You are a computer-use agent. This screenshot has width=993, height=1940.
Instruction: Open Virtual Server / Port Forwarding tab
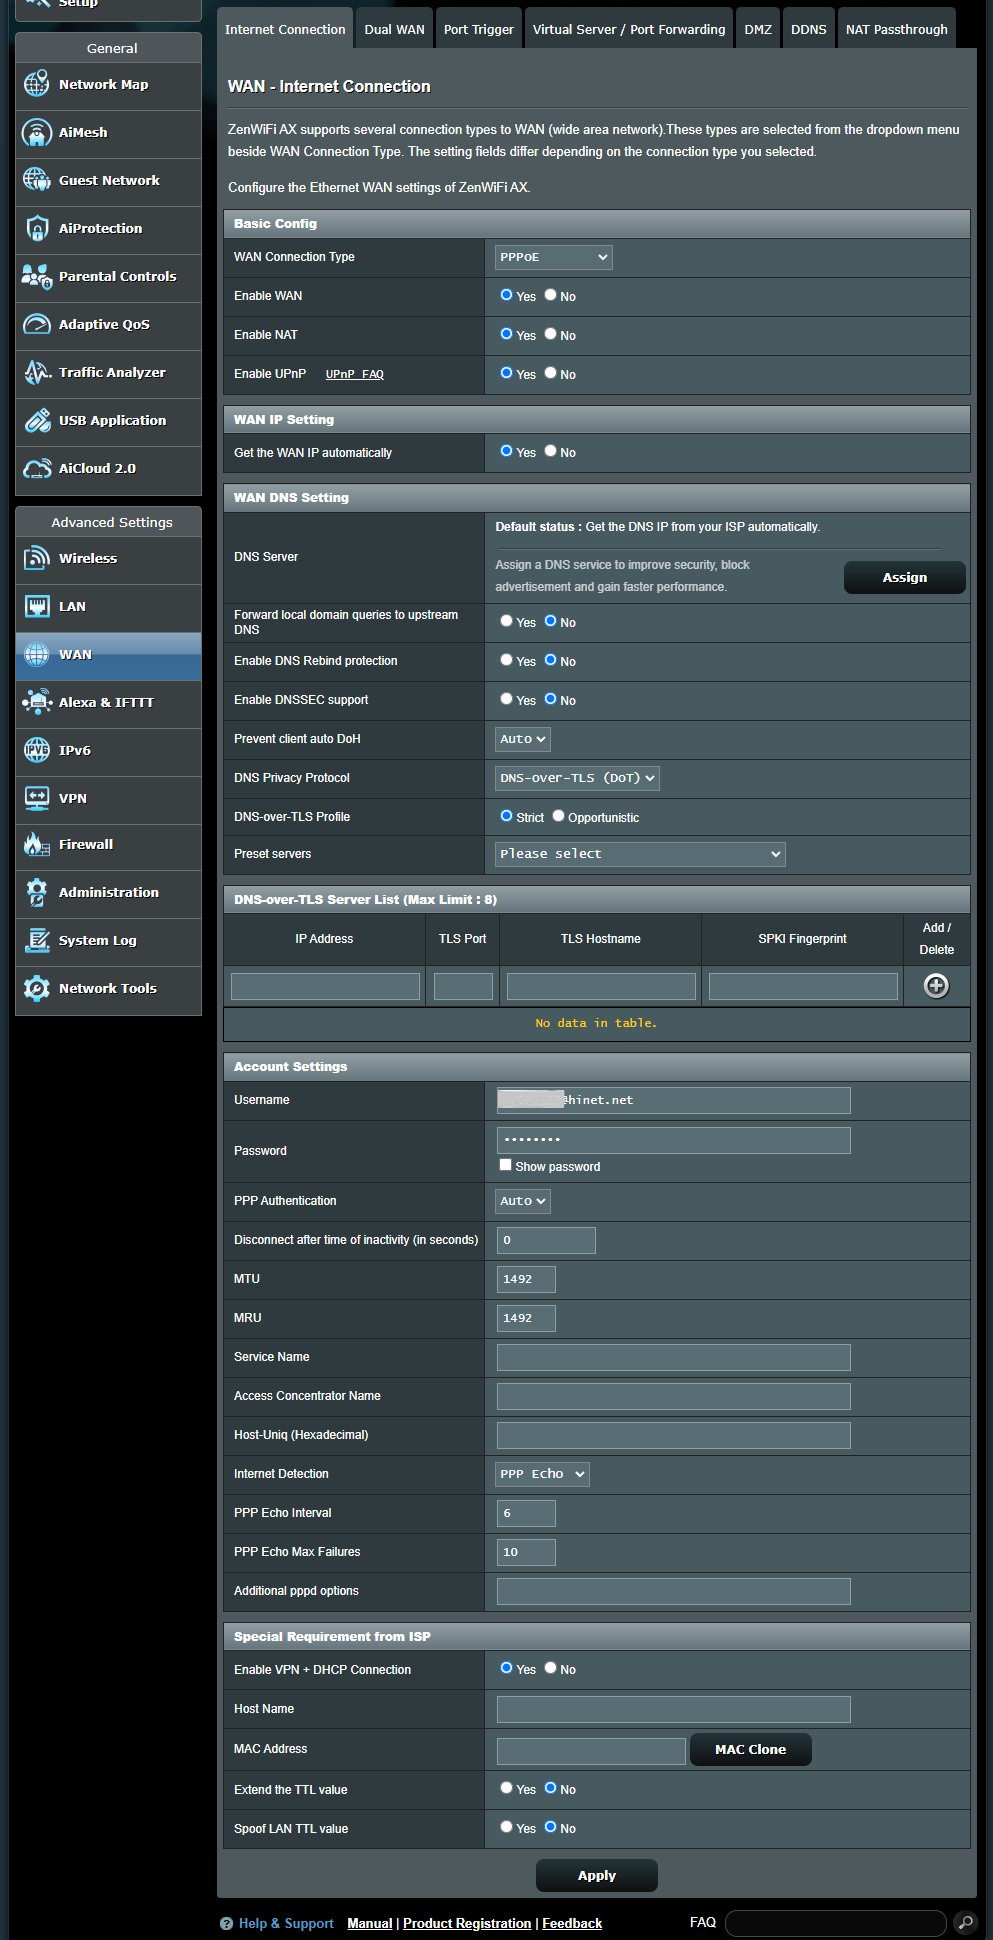(x=629, y=29)
